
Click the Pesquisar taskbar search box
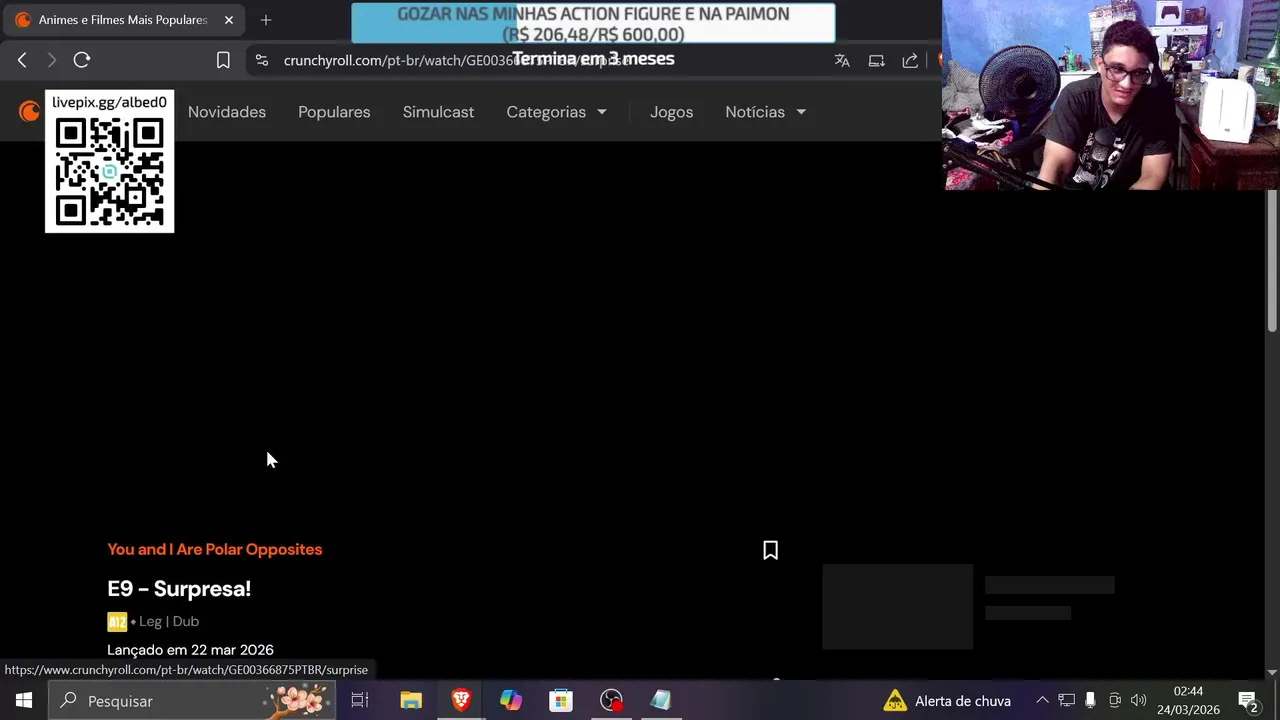[x=191, y=701]
